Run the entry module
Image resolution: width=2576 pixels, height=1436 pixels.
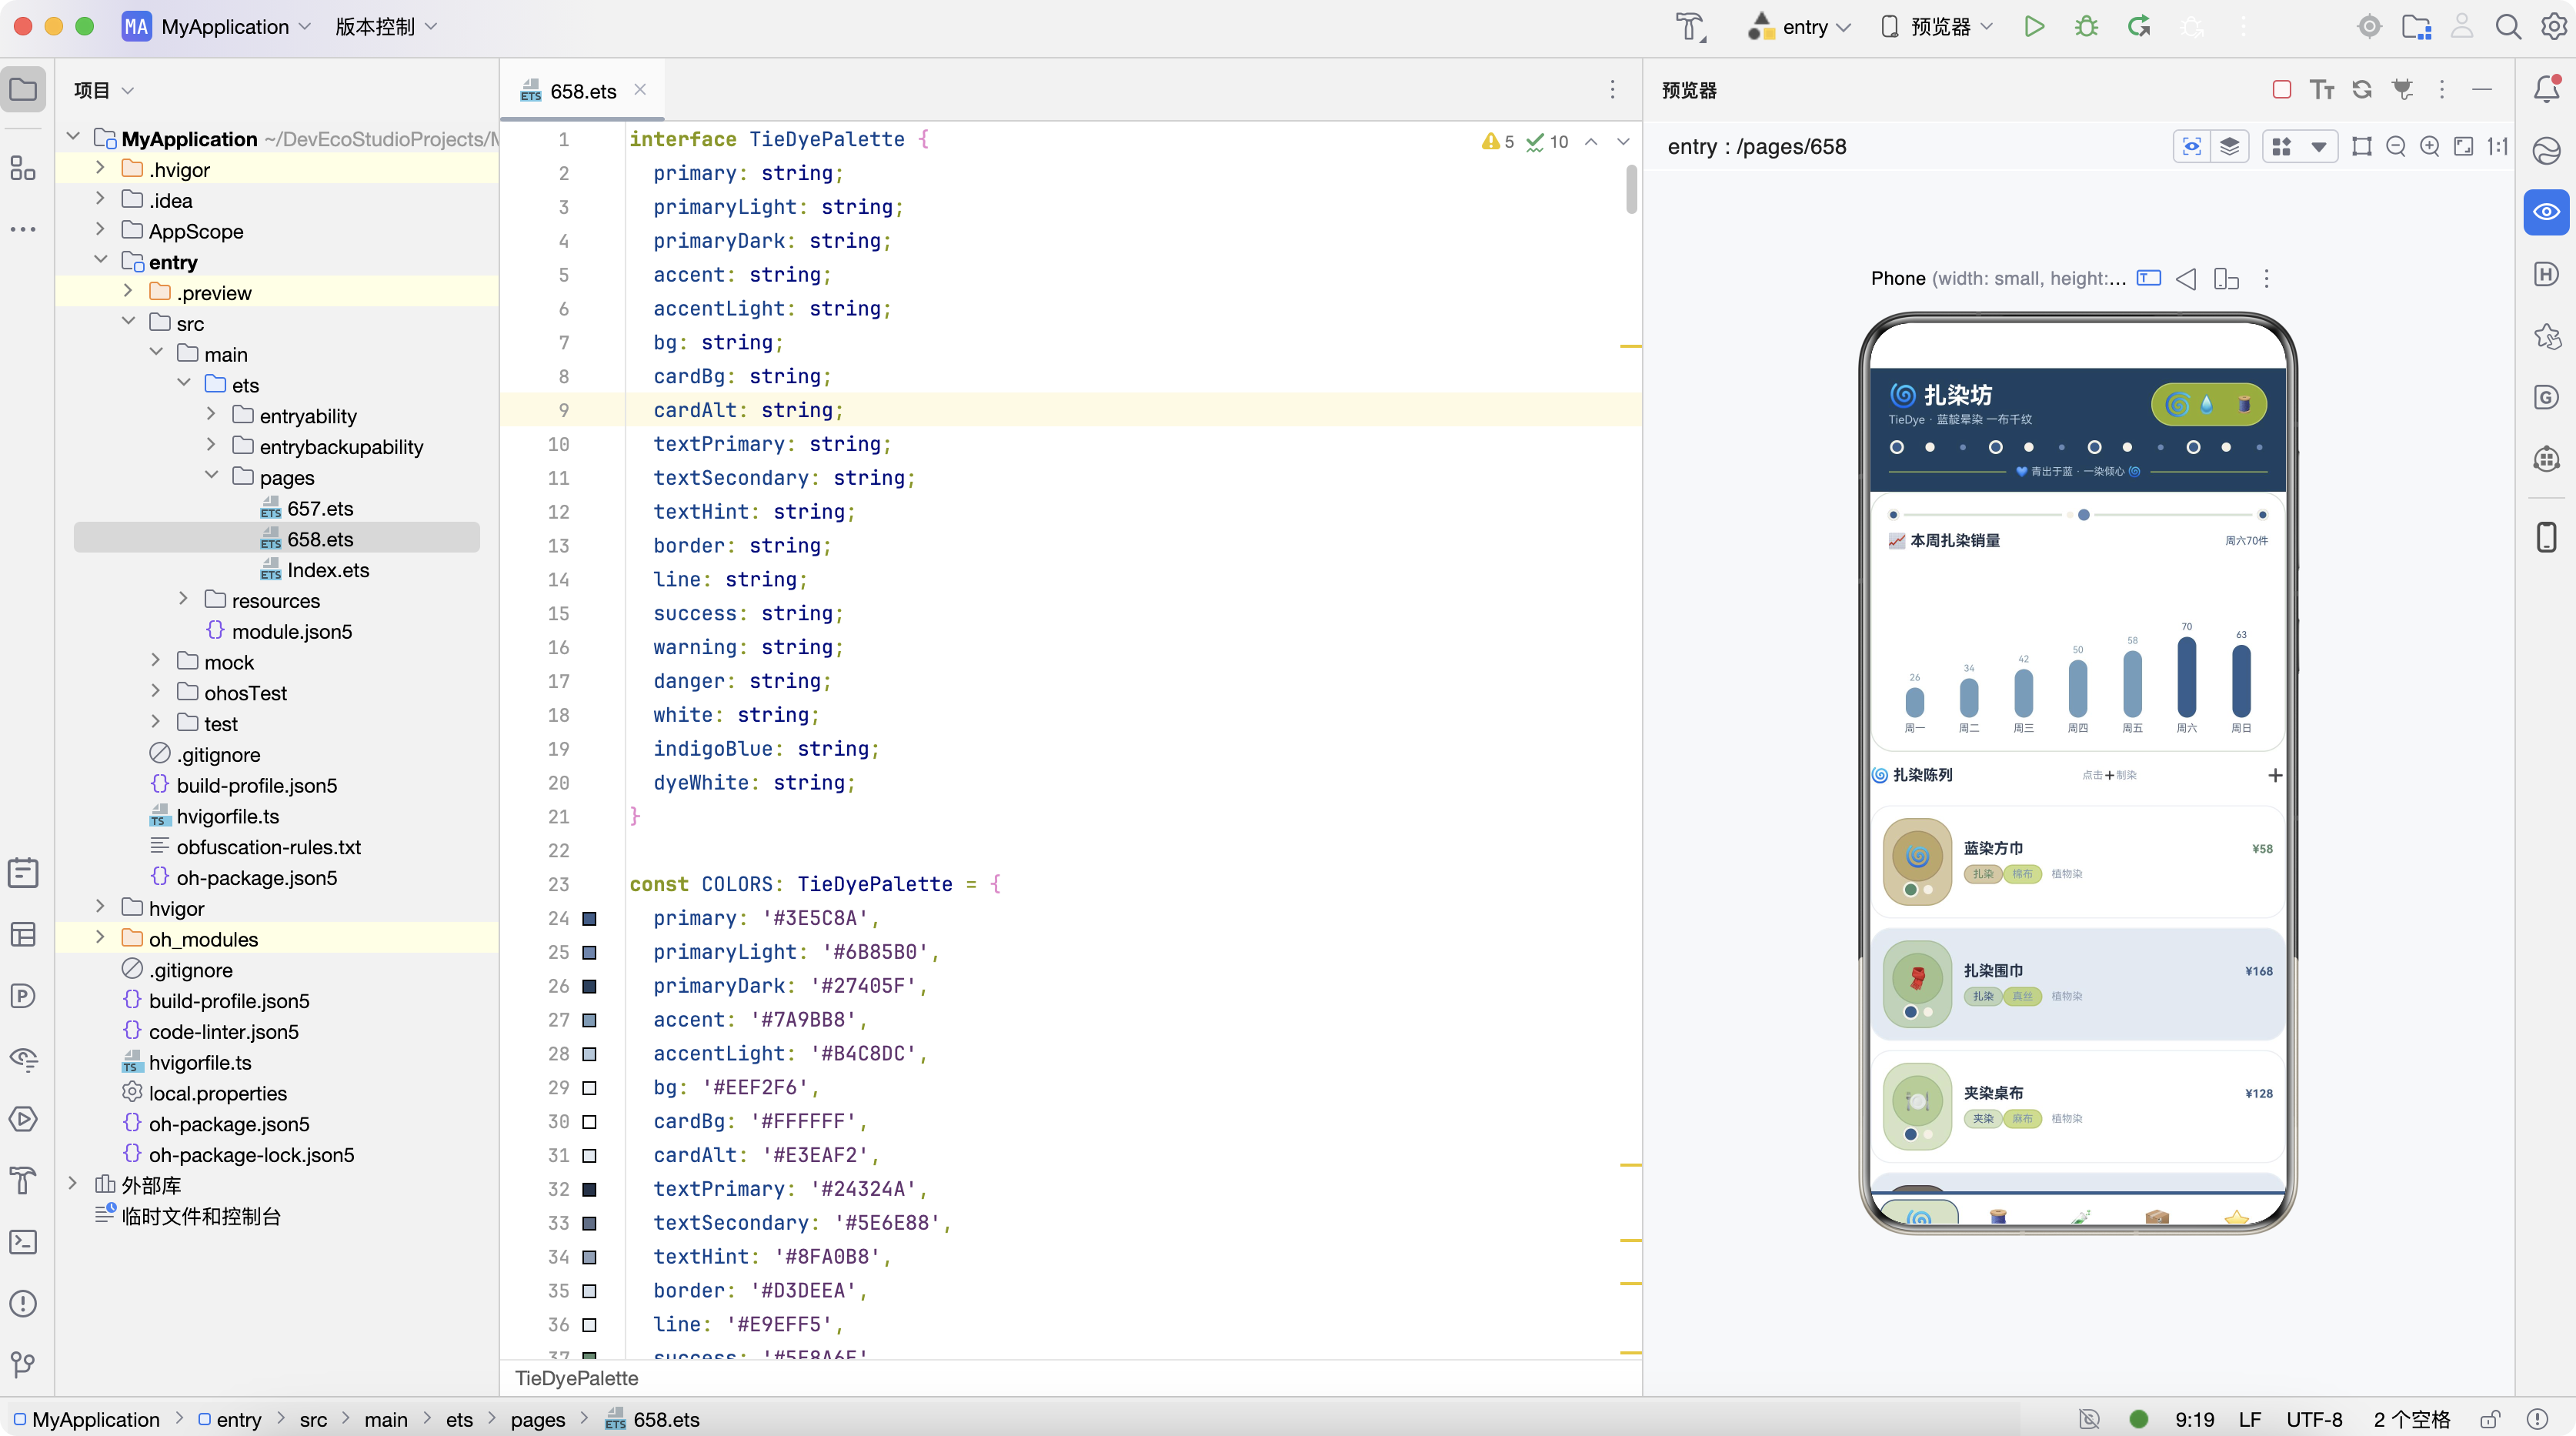coord(2034,27)
